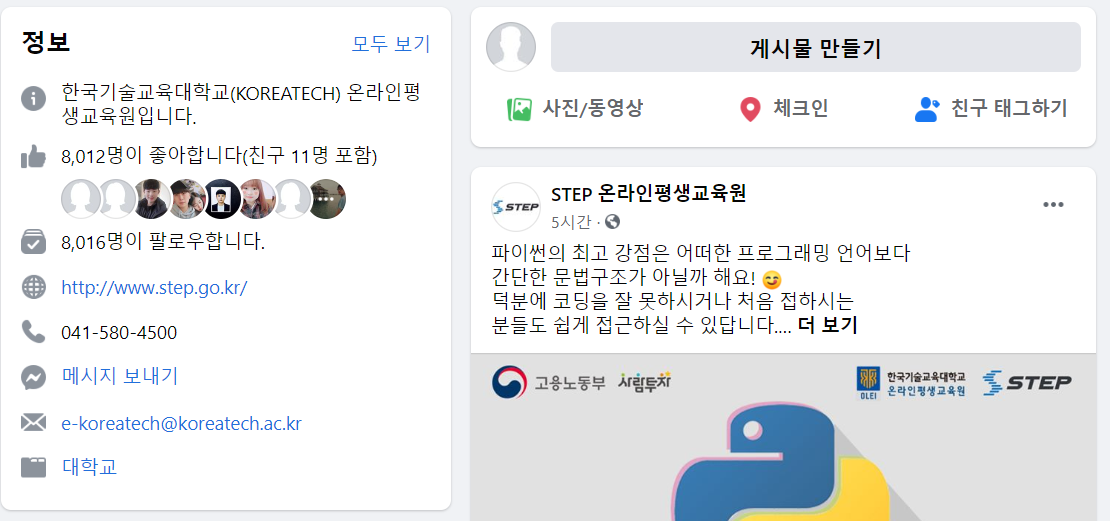
Task: Select 친구 태그하기
Action: (x=990, y=109)
